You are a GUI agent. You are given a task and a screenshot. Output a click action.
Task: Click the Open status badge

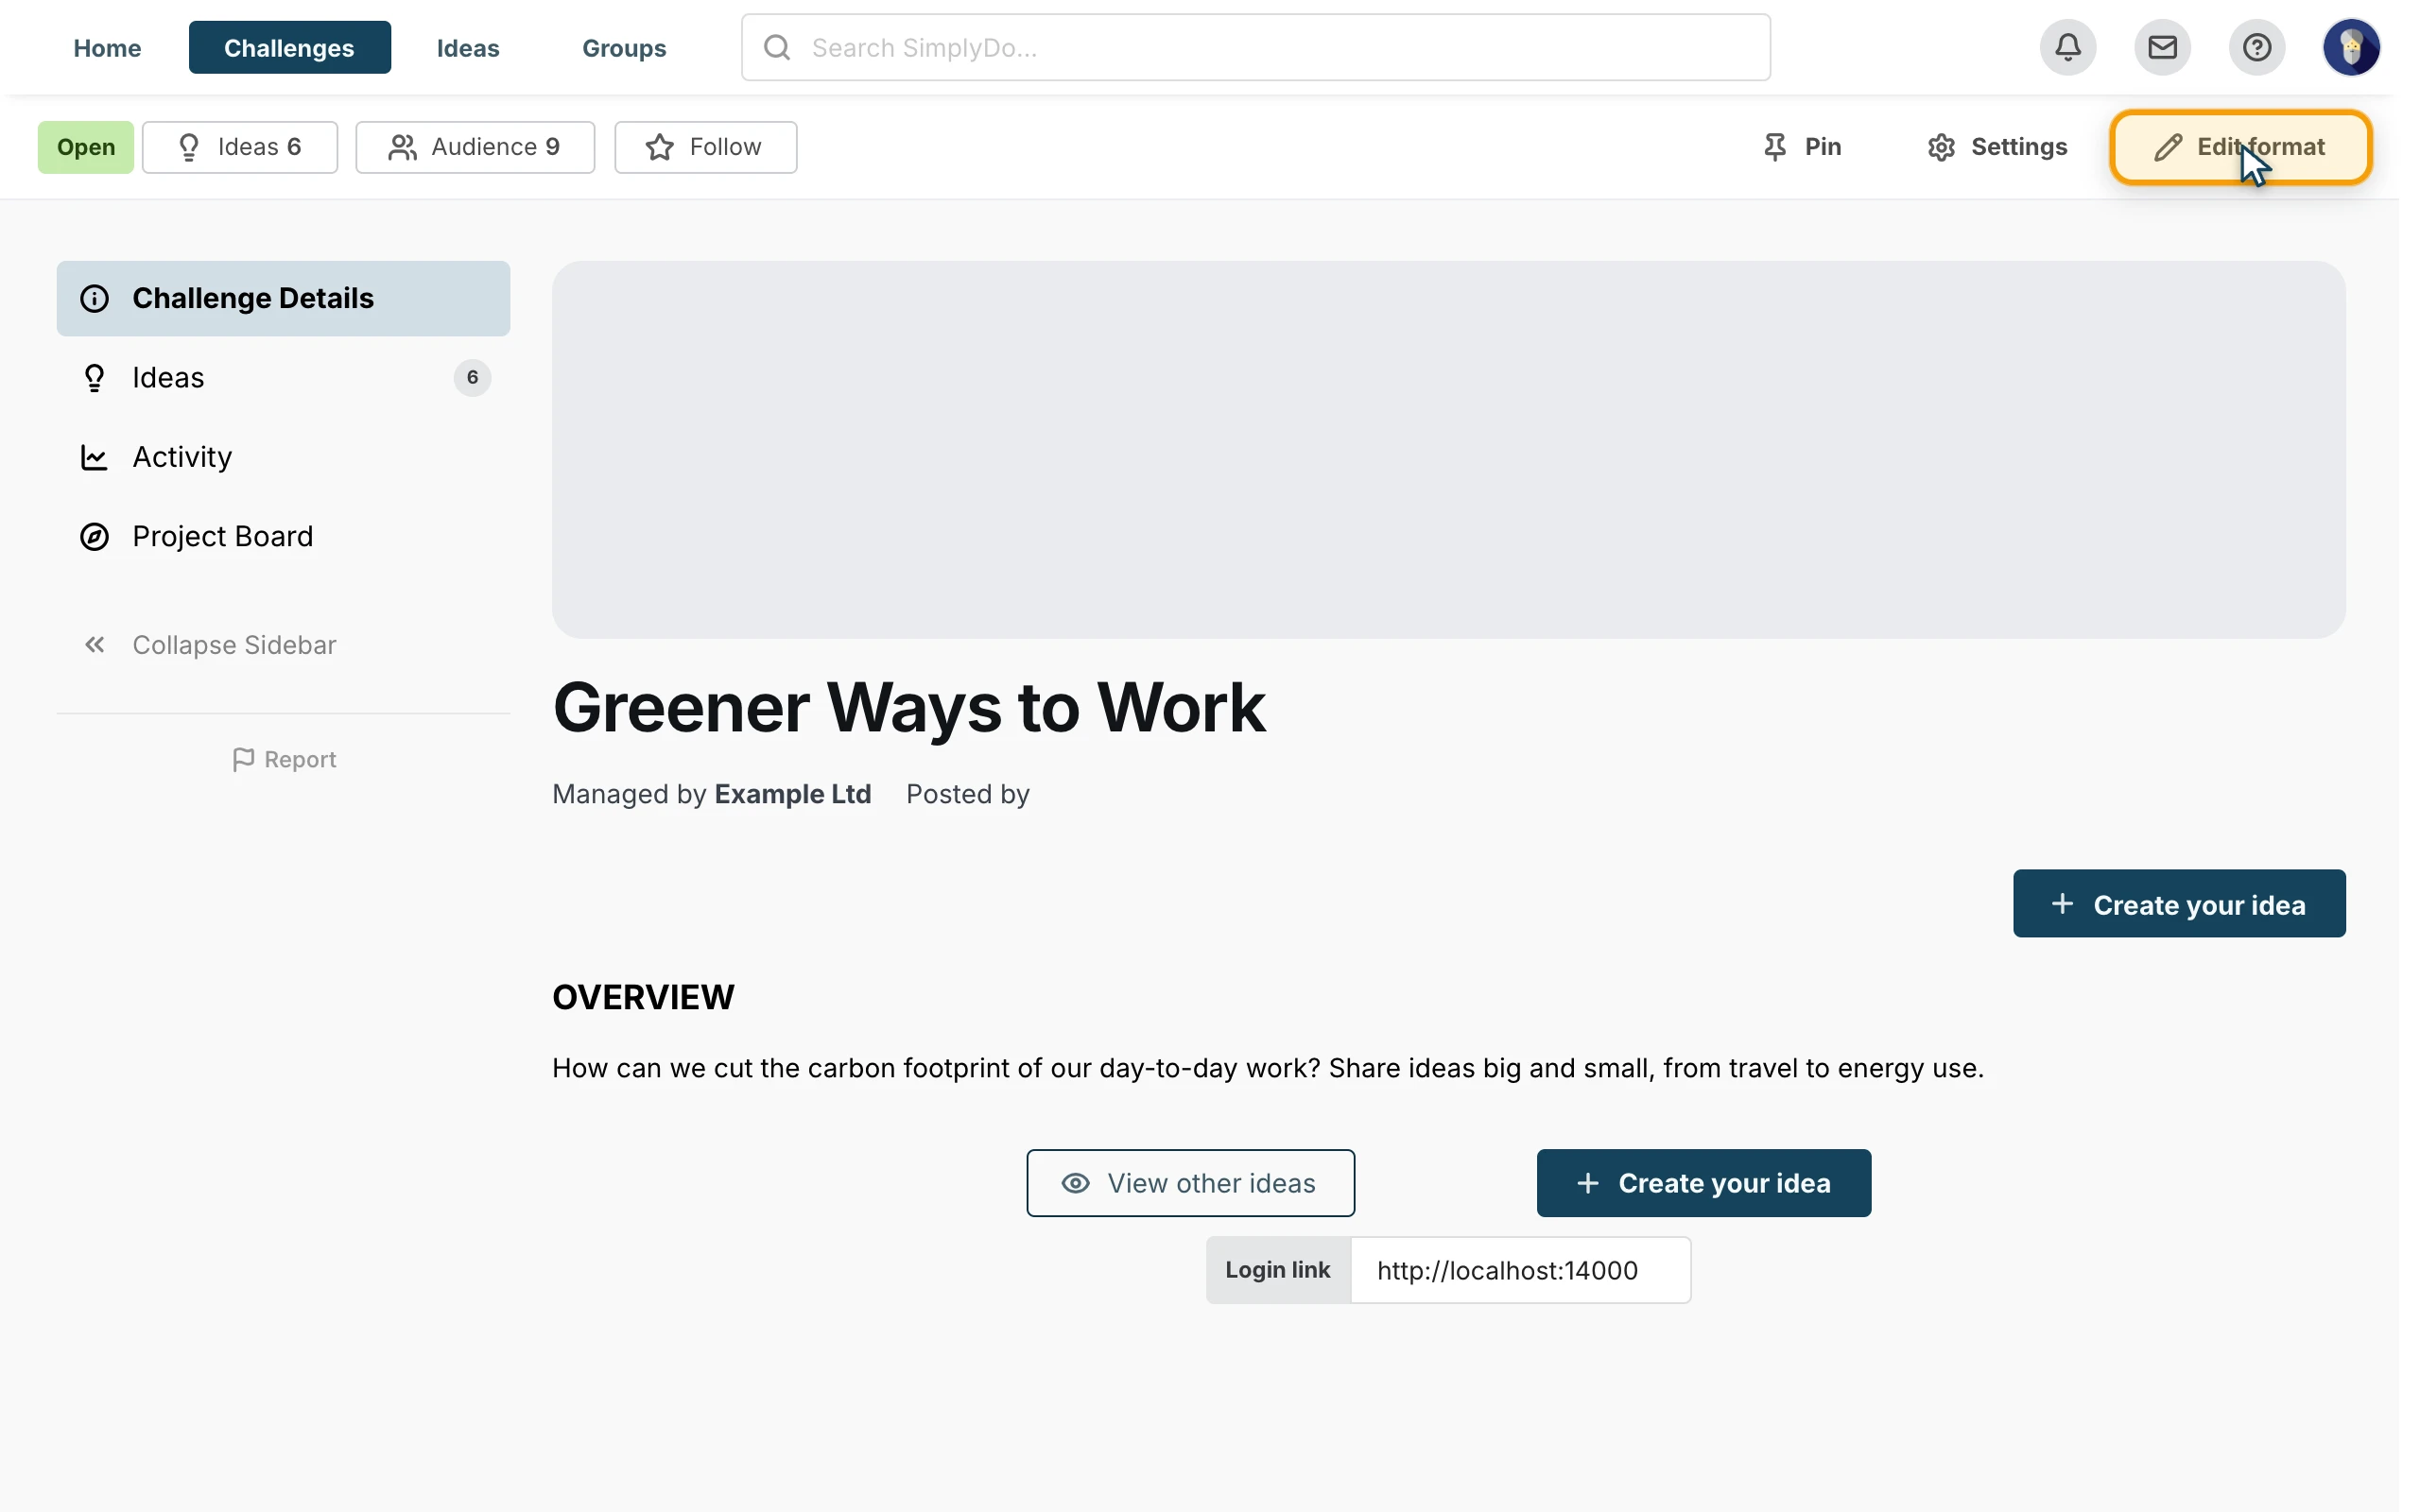[x=86, y=147]
